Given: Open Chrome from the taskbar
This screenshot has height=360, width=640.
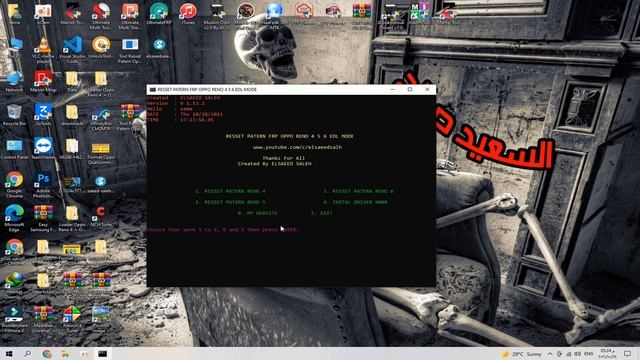Looking at the screenshot, I should click(x=47, y=353).
